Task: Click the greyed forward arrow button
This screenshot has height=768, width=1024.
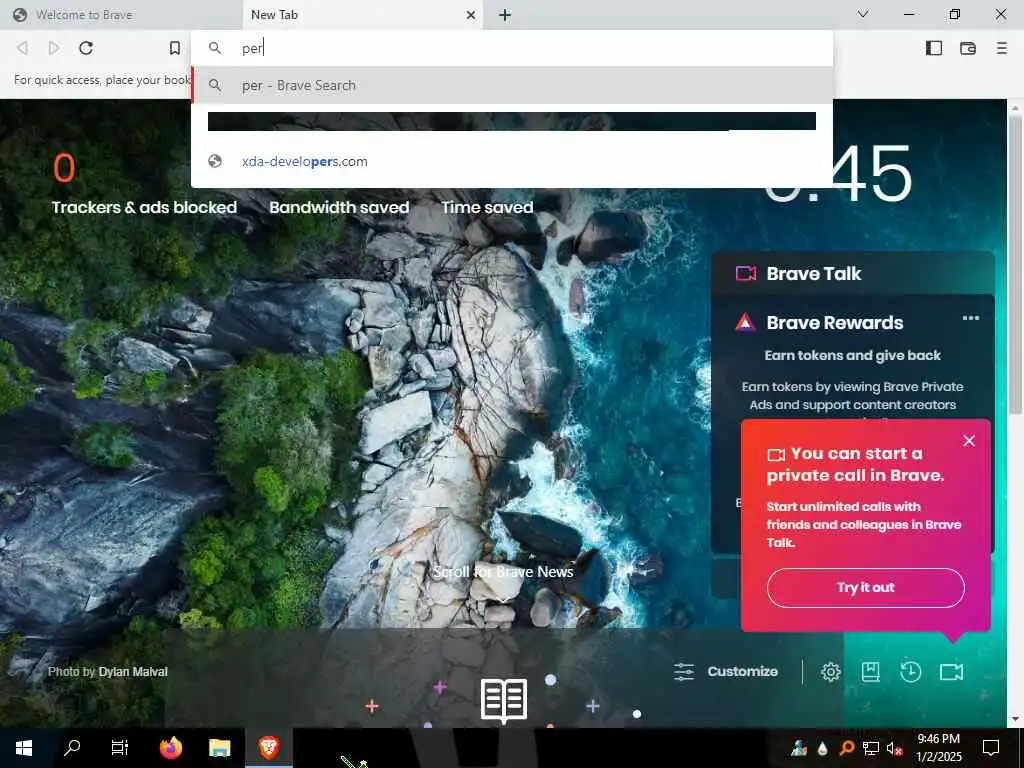Action: click(54, 48)
